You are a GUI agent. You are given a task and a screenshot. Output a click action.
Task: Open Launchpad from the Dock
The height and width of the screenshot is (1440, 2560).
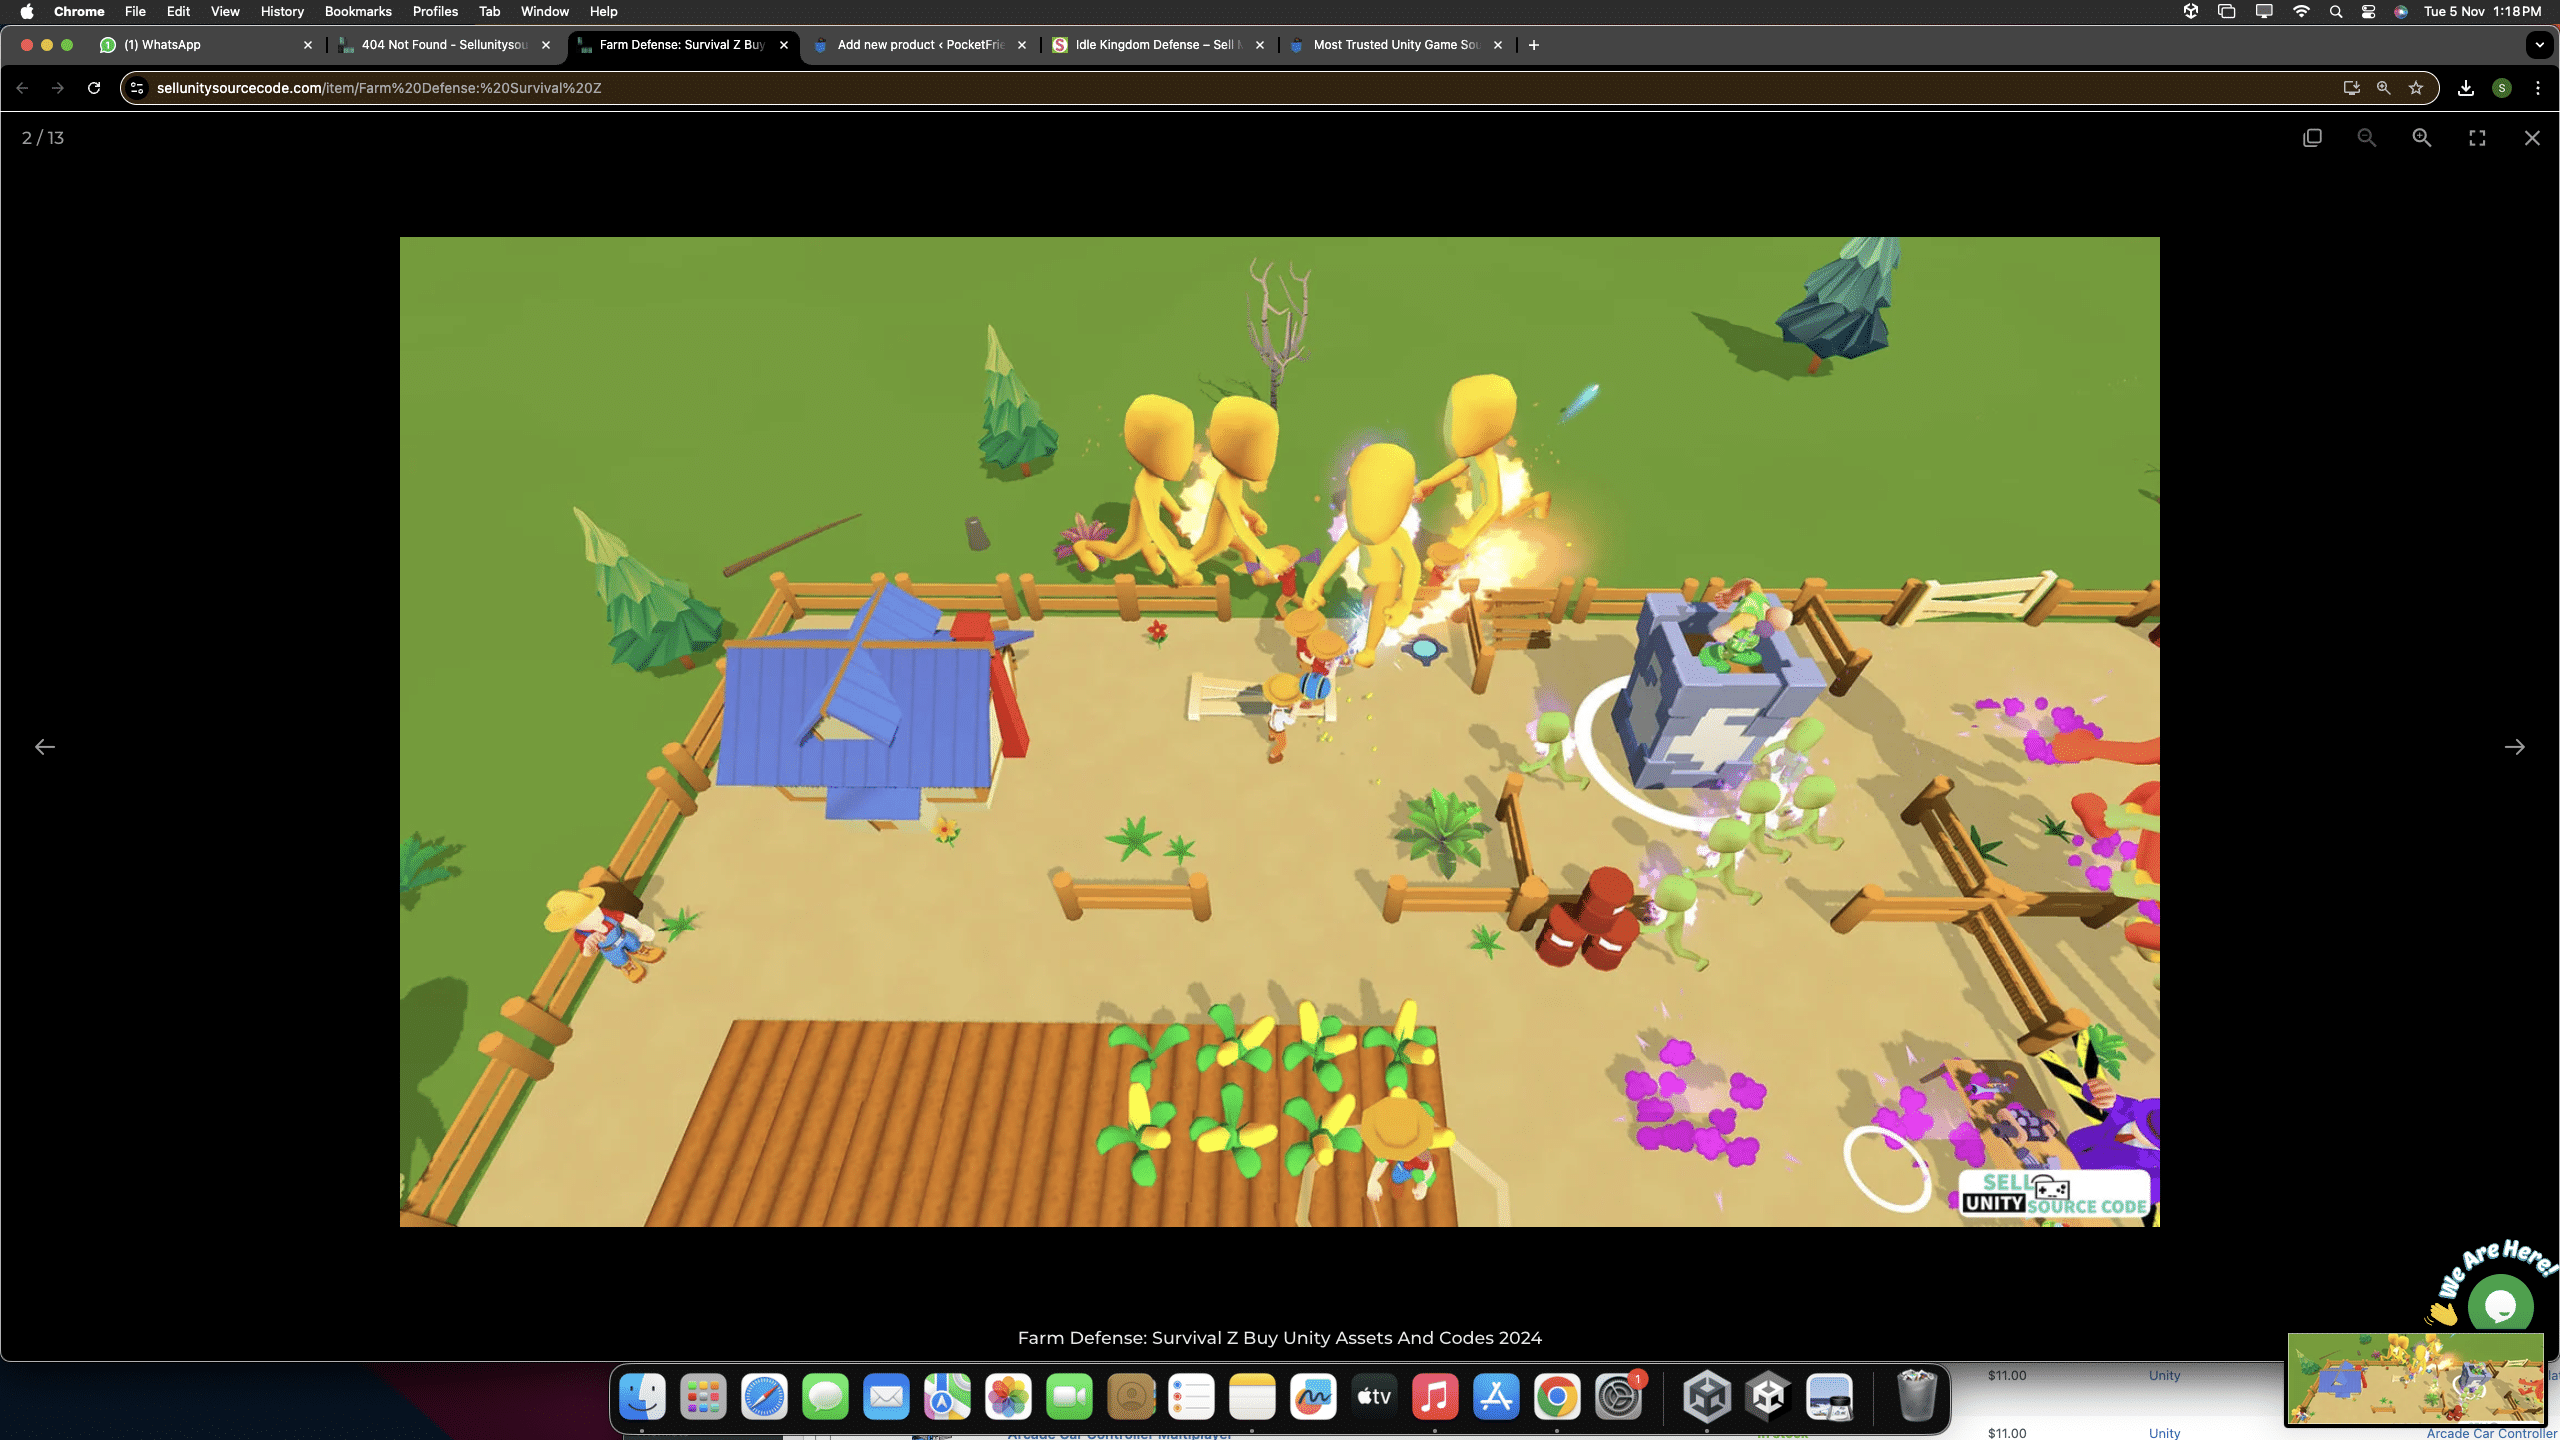coord(703,1397)
